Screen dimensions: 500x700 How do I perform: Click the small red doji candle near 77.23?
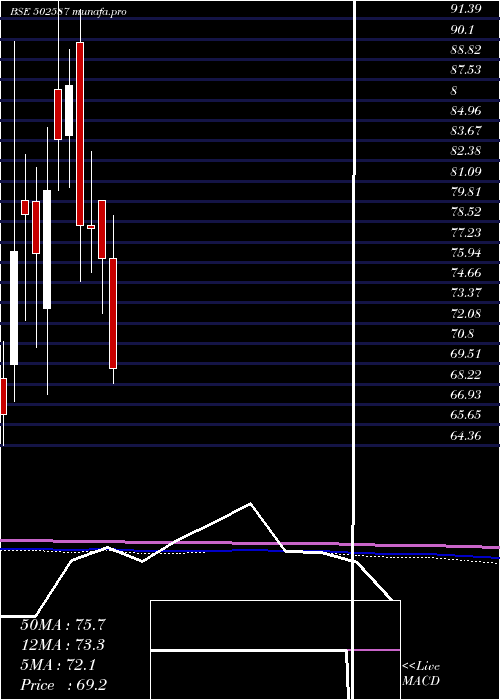(91, 227)
